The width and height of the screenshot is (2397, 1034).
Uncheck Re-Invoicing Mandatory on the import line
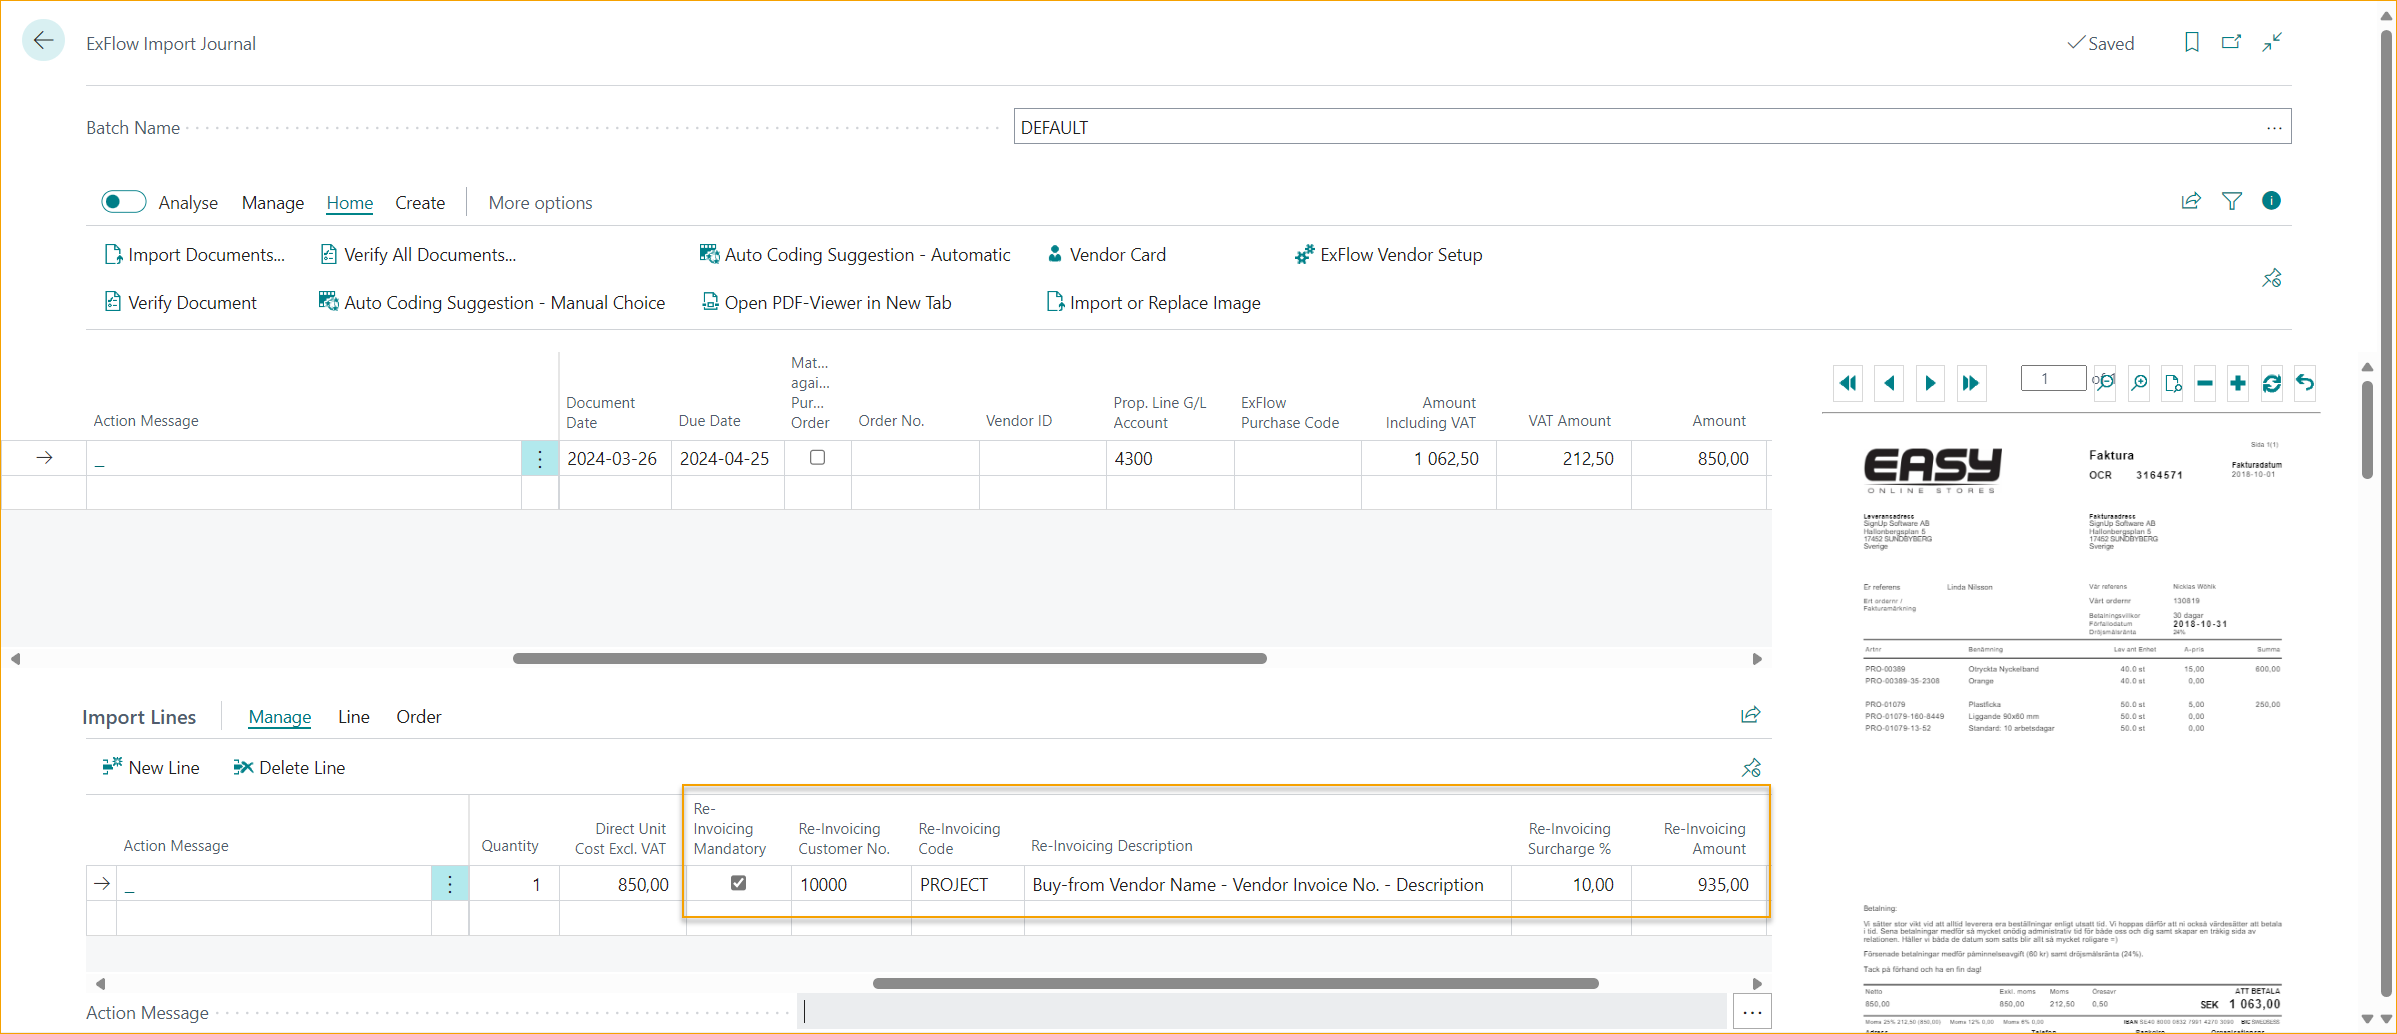(738, 884)
